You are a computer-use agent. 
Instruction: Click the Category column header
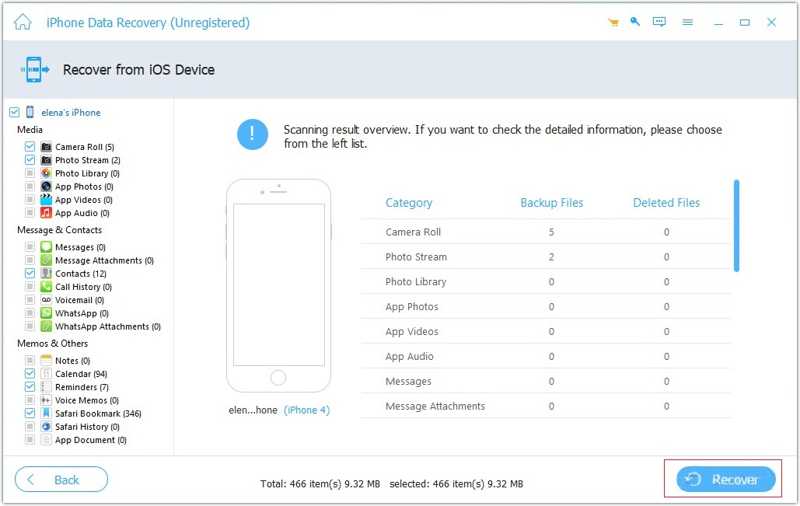tap(409, 203)
